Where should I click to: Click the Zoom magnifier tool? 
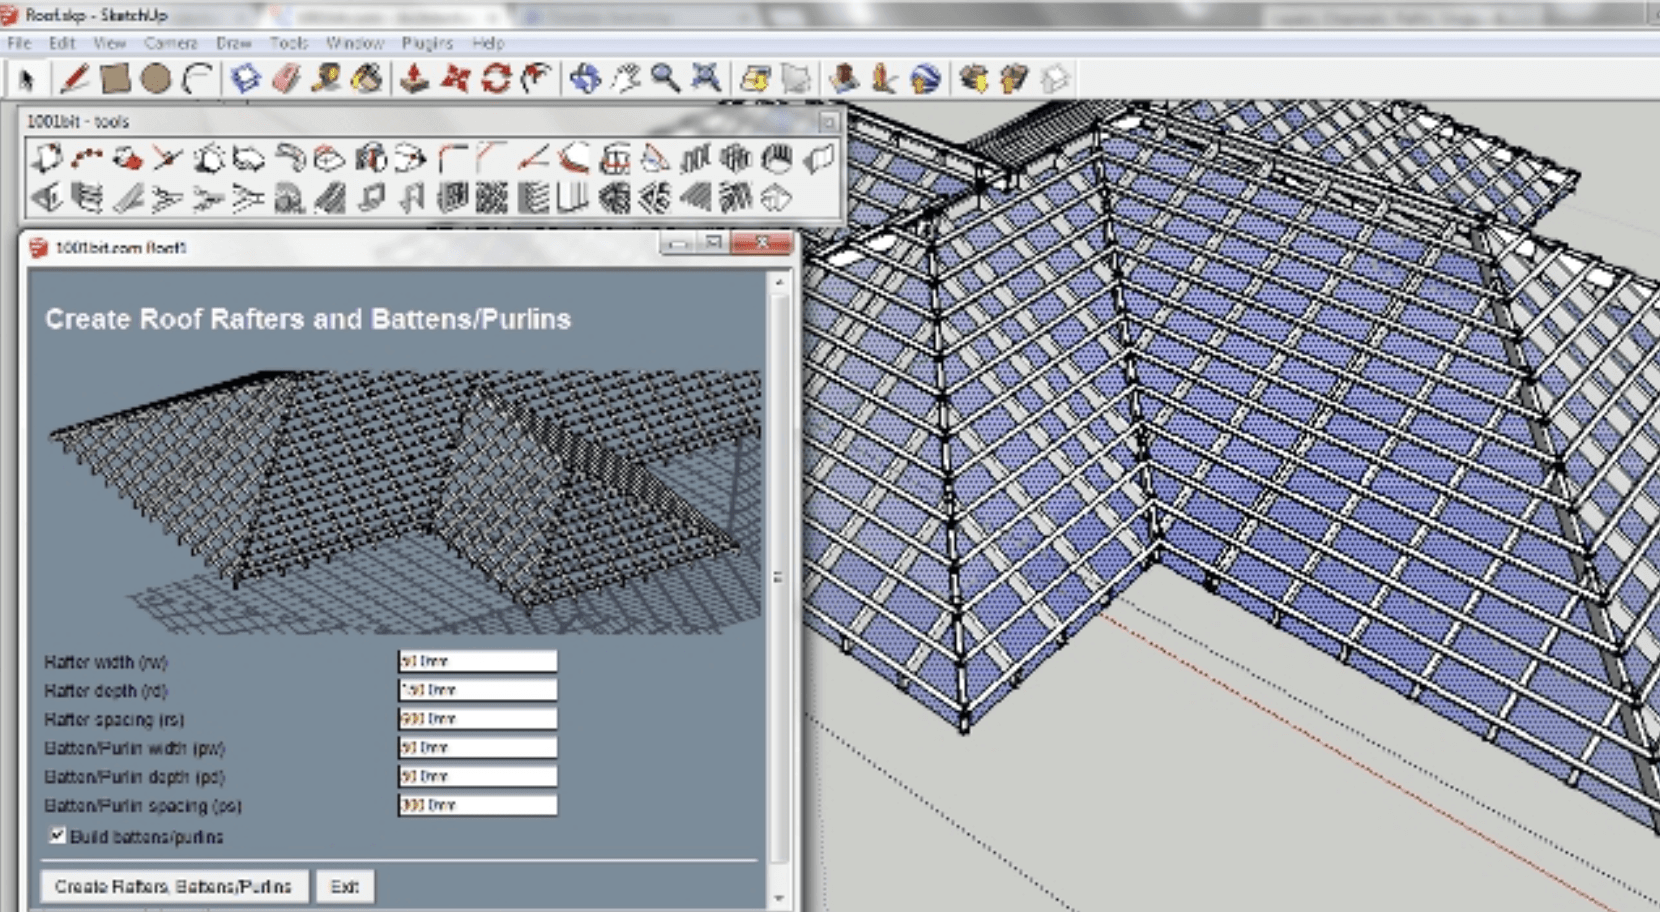[x=665, y=78]
